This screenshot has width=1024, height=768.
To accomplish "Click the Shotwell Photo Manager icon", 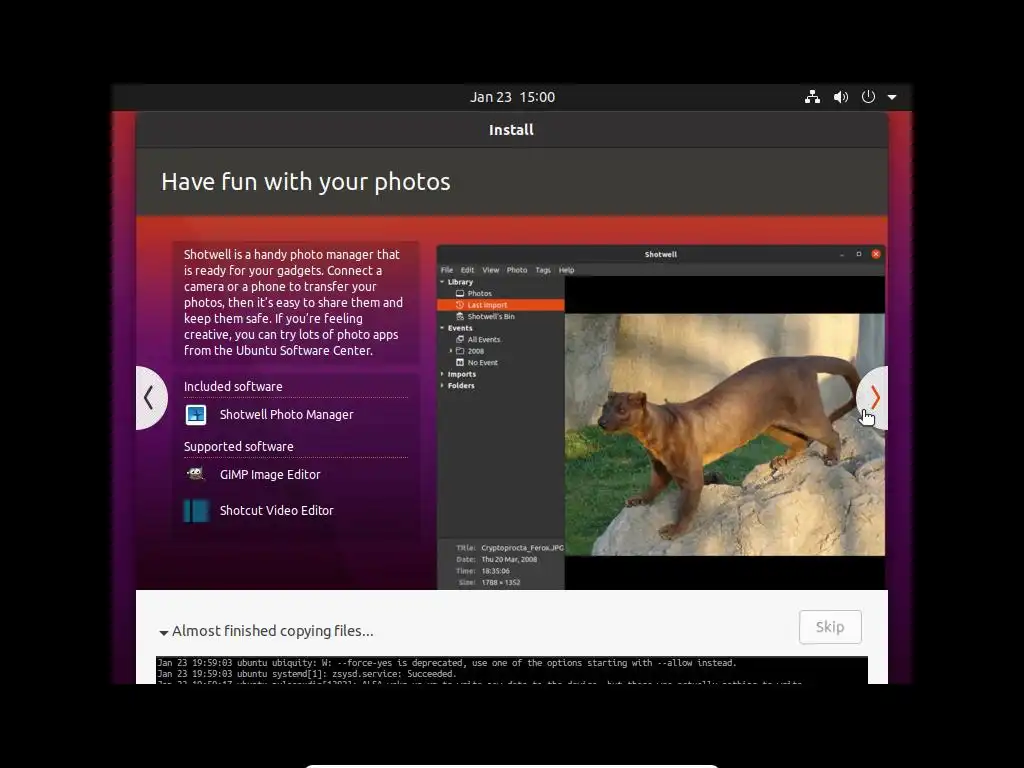I will 196,415.
